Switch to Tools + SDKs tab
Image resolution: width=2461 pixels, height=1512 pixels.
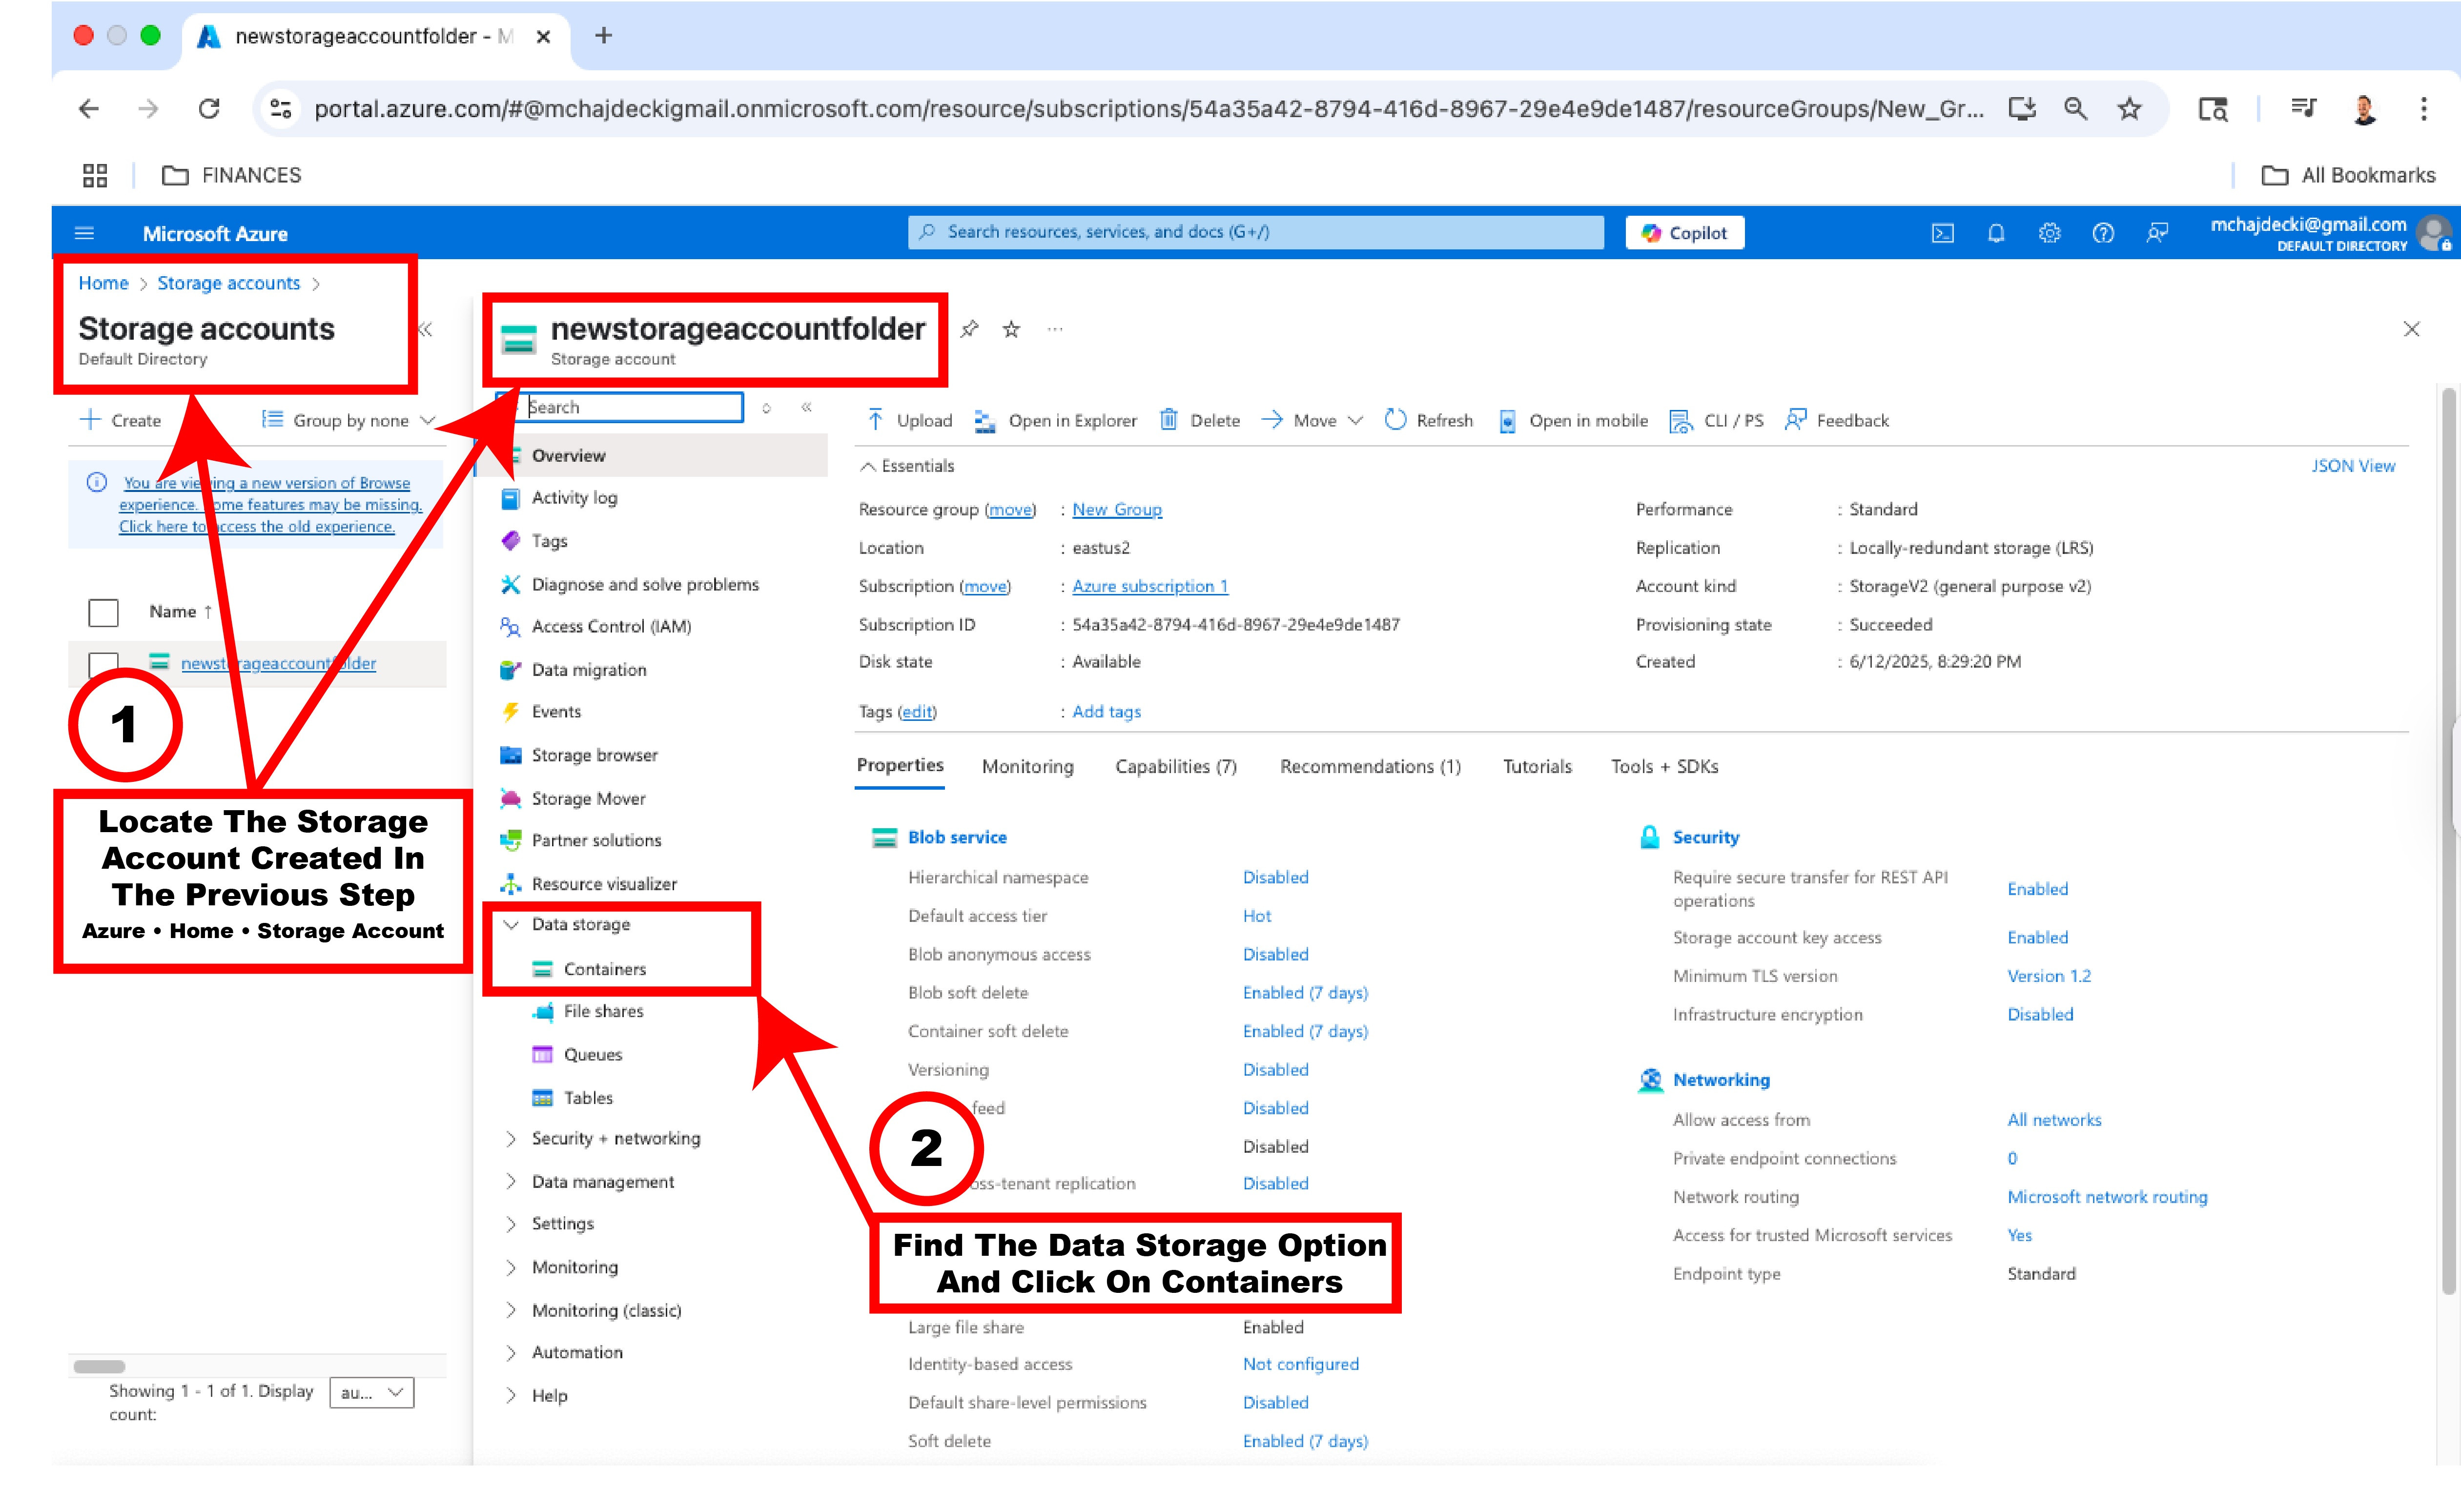(x=1664, y=767)
